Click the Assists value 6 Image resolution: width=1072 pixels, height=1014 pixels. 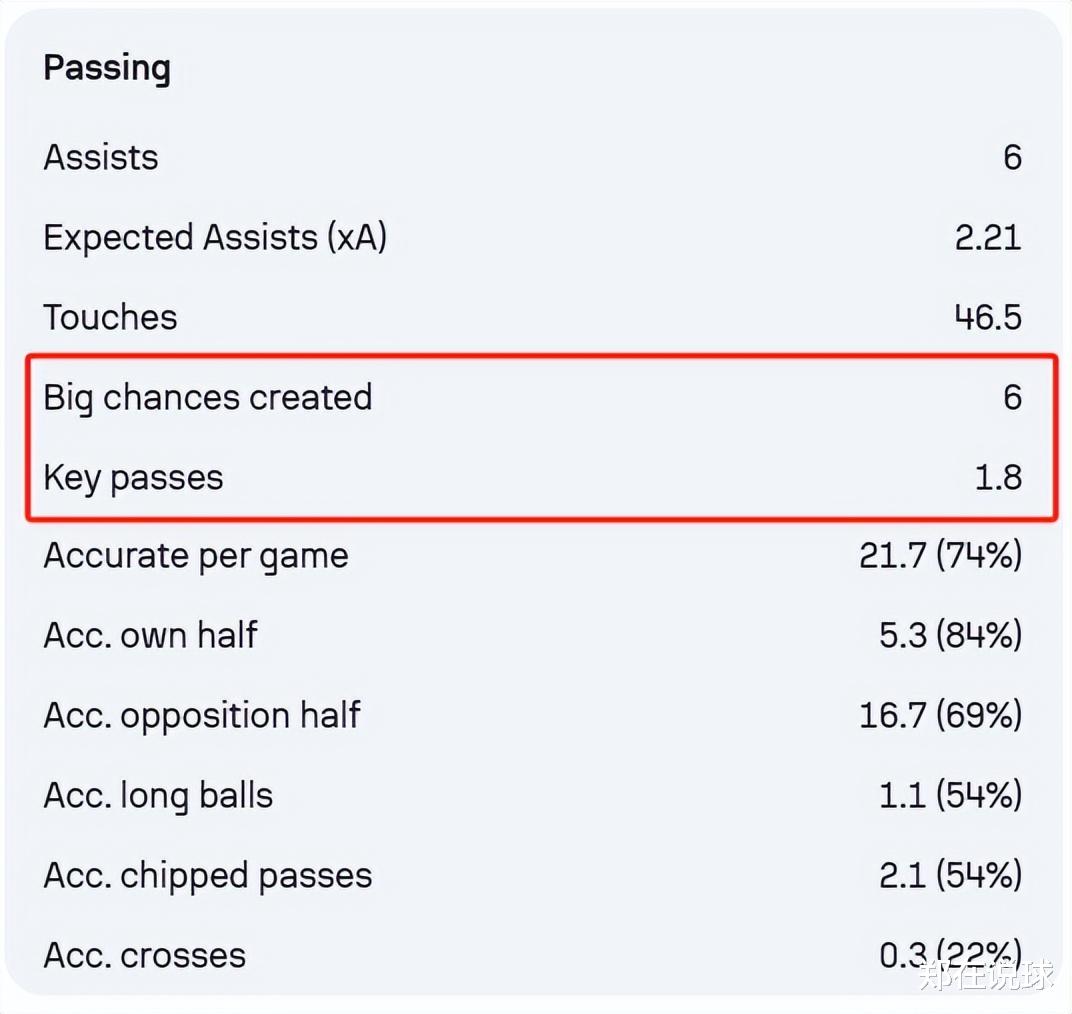click(1013, 157)
